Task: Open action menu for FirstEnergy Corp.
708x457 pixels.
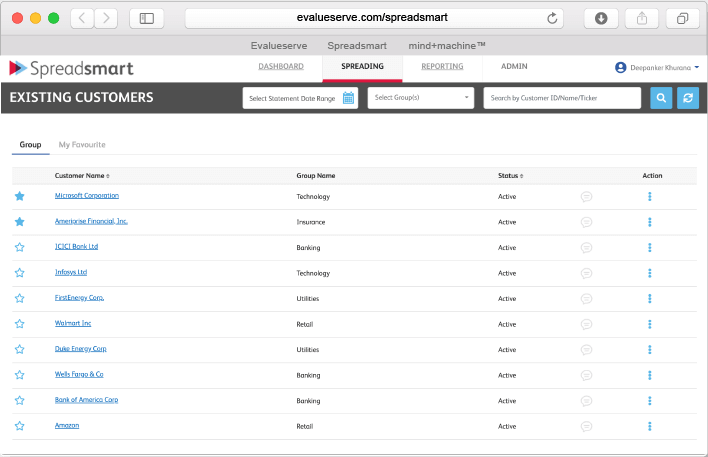Action: tap(650, 298)
